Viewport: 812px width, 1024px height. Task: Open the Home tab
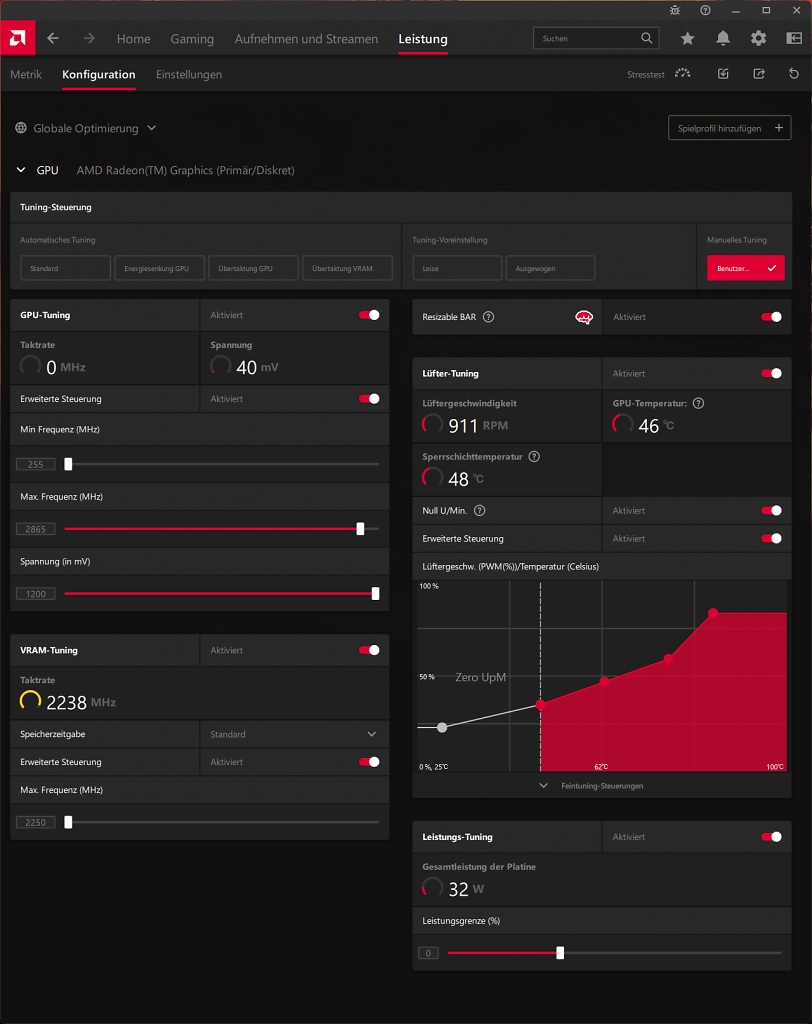pos(133,39)
